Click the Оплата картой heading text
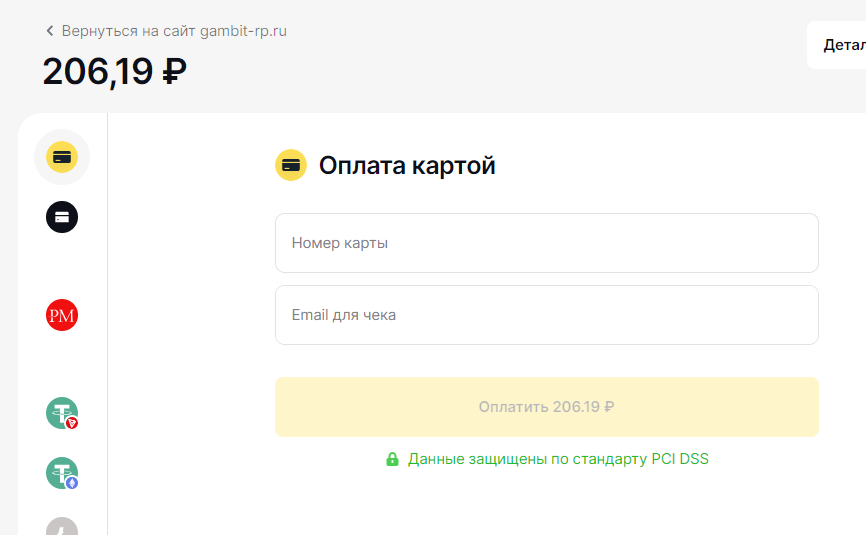 (x=407, y=165)
